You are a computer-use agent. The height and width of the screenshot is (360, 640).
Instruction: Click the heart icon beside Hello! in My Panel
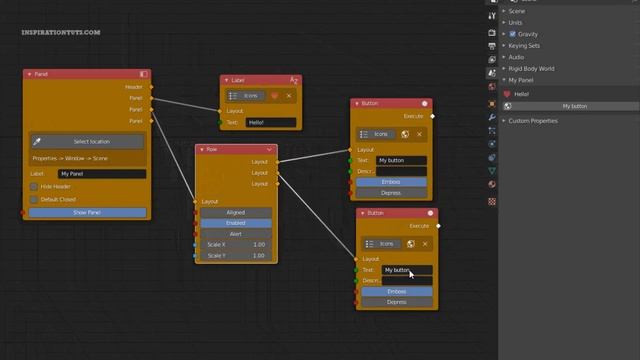(x=507, y=94)
